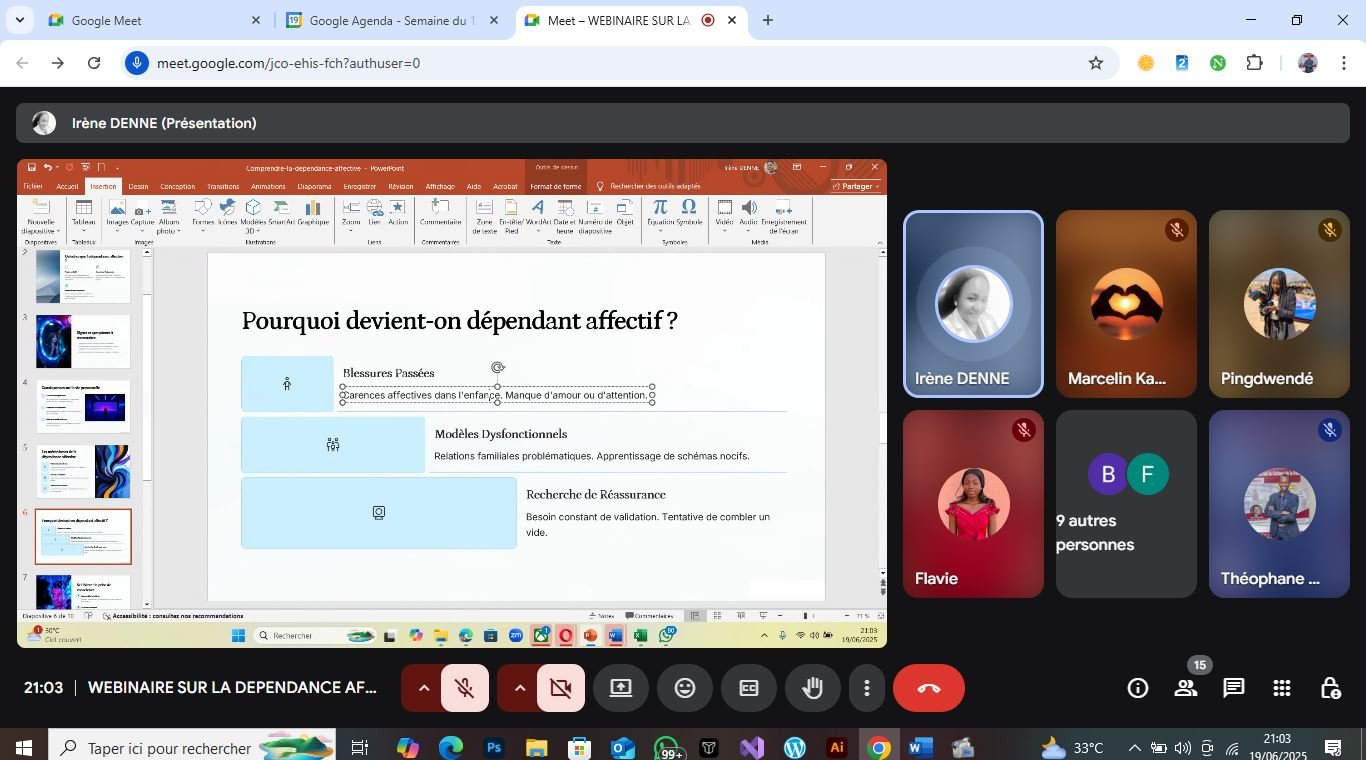
Task: Click the share screen button
Action: point(621,688)
